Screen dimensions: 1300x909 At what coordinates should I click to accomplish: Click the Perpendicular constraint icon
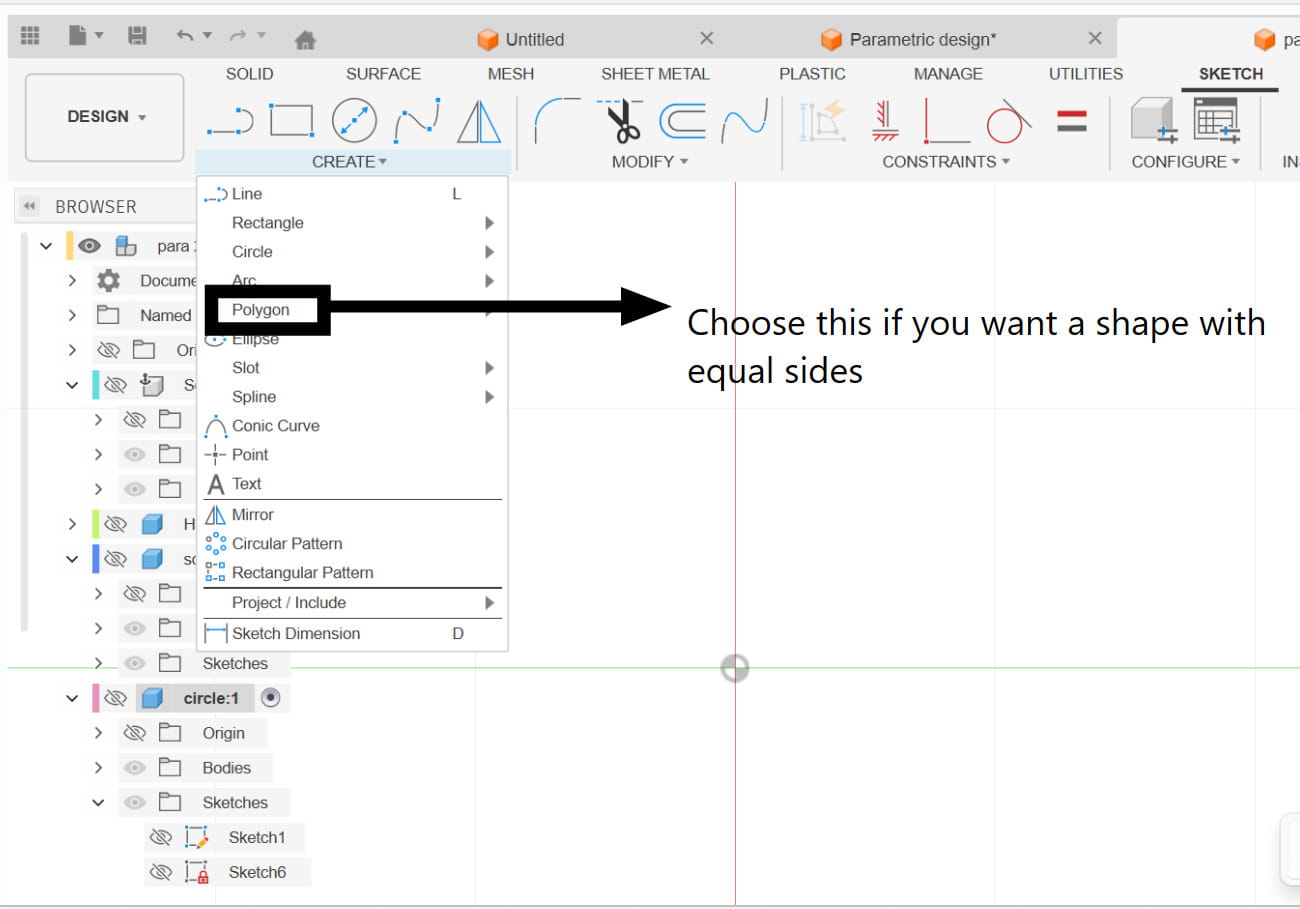coord(946,121)
